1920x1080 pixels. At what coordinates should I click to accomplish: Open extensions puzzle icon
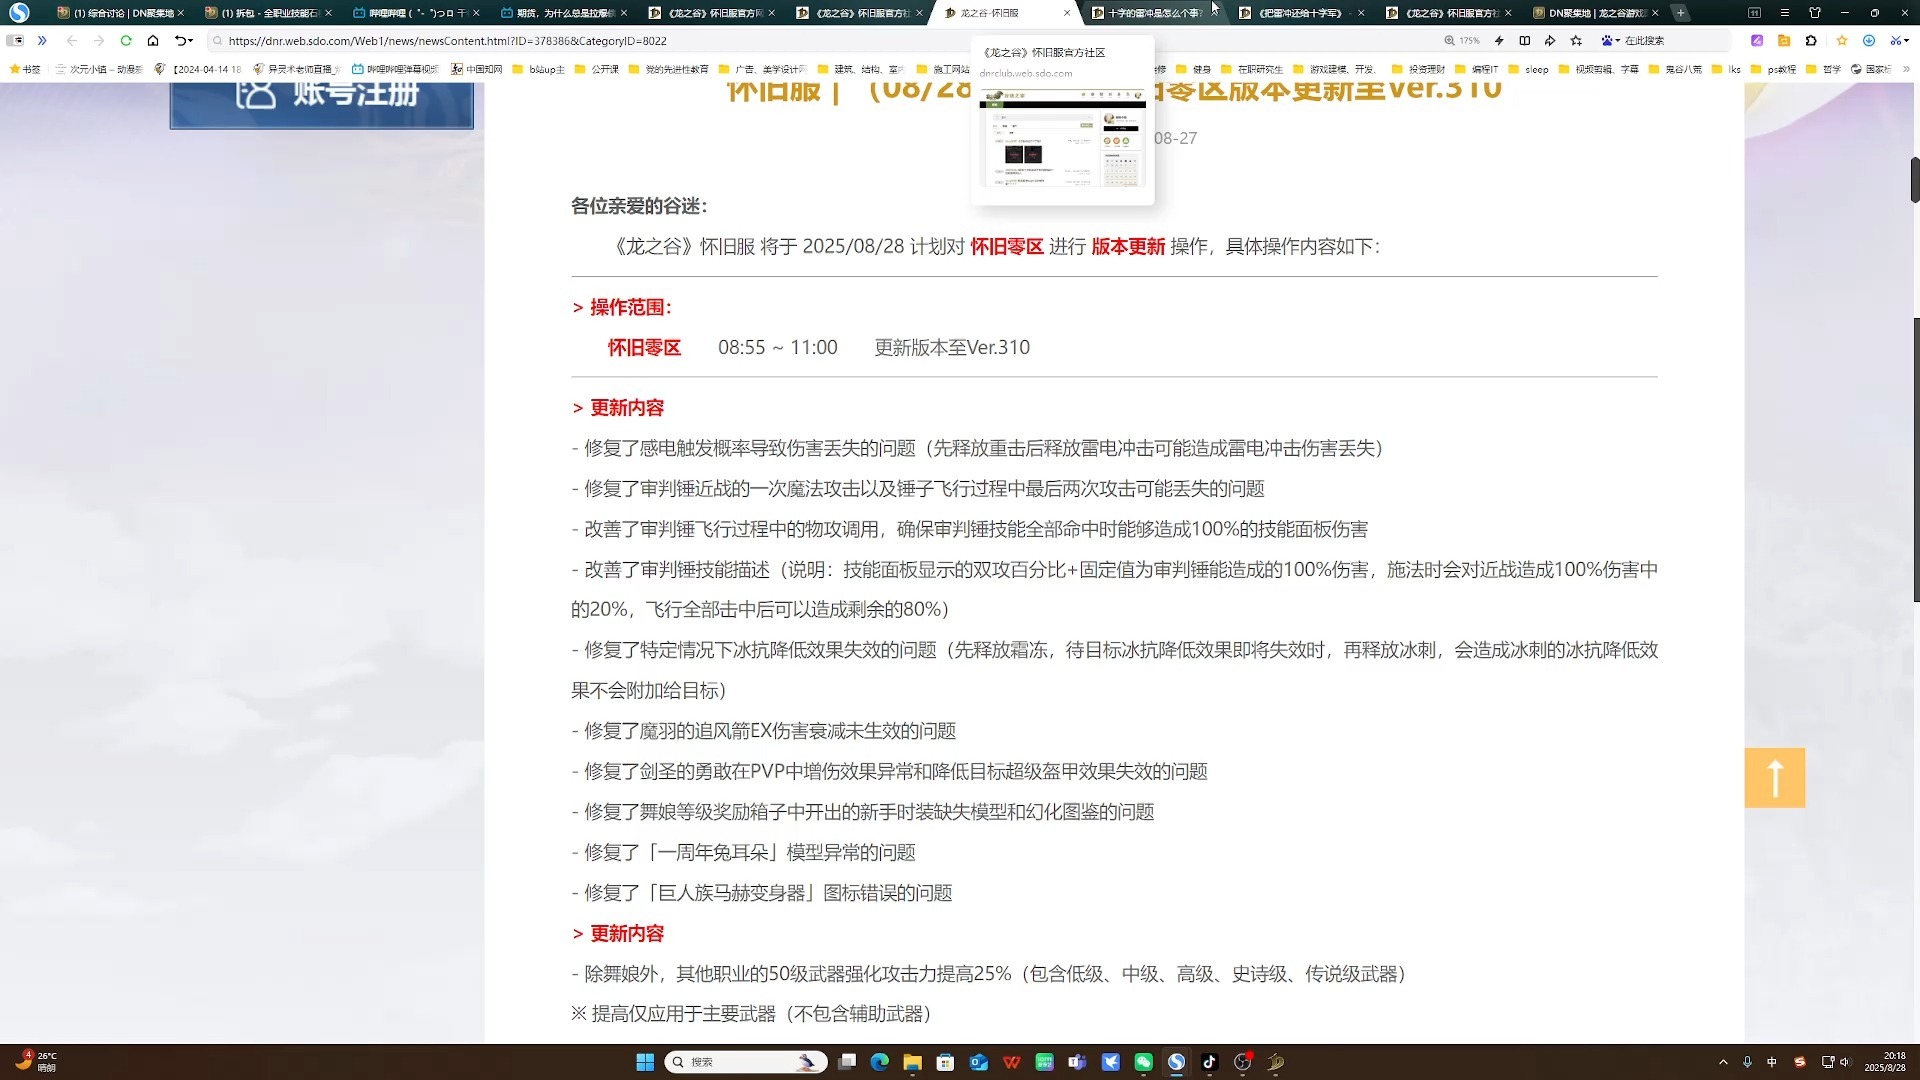pos(1811,41)
